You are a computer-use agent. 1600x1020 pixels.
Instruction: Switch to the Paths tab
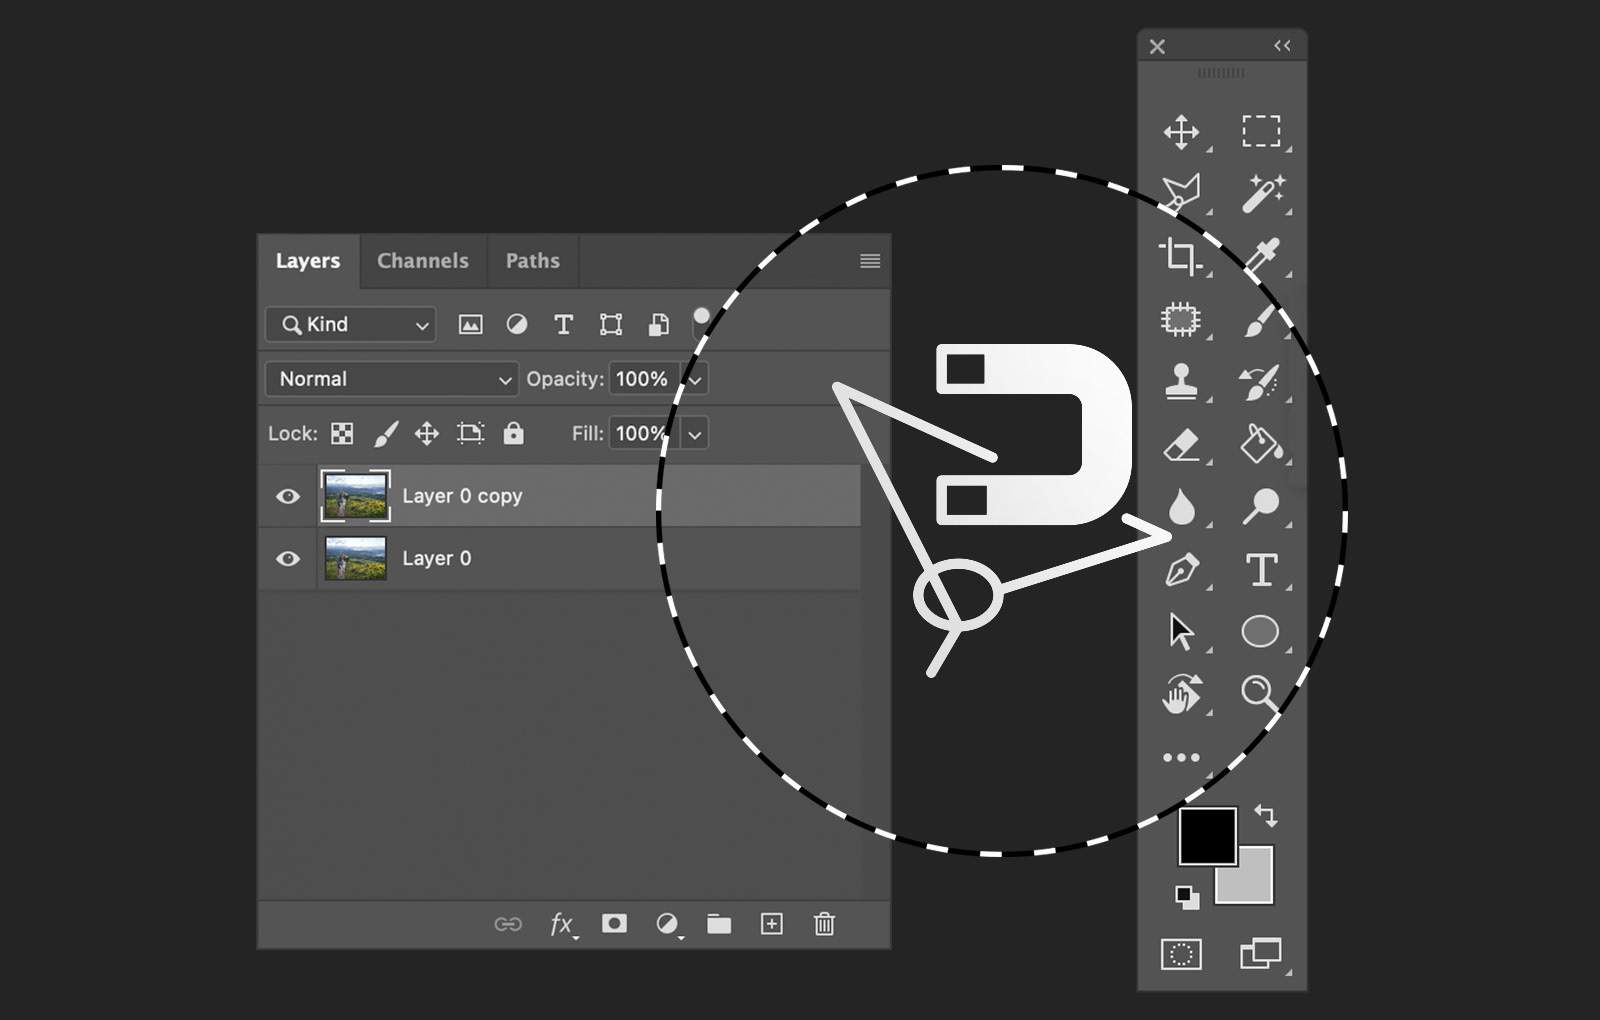533,261
